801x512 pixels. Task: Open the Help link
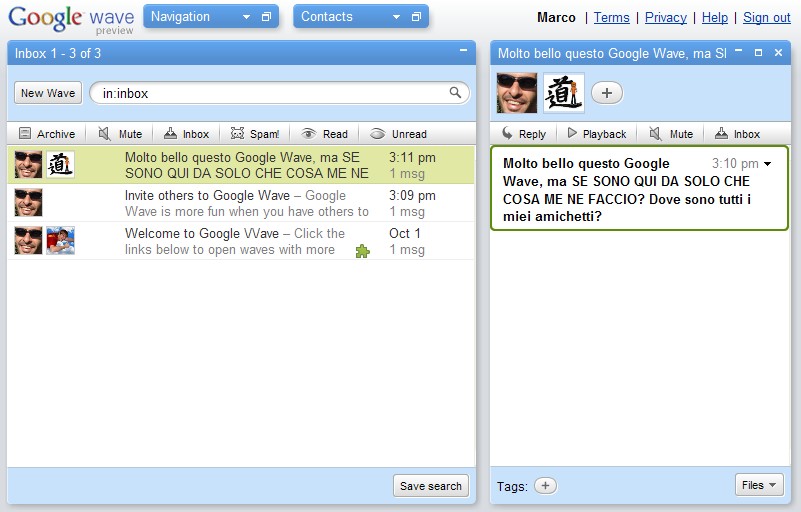click(x=715, y=17)
